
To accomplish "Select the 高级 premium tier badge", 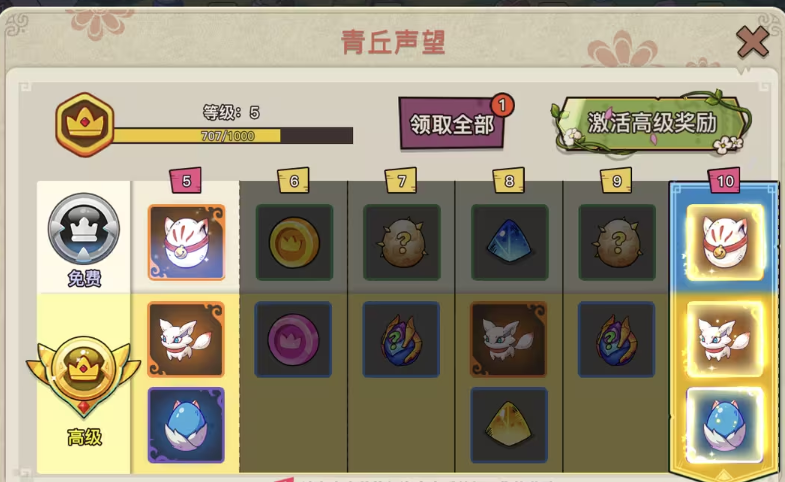I will [x=84, y=390].
